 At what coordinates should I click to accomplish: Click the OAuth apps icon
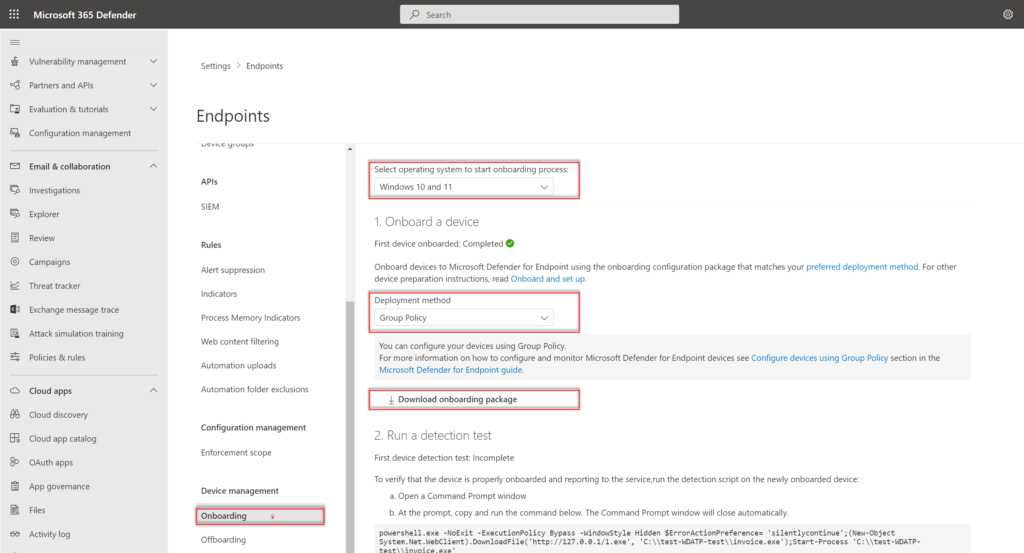(x=15, y=462)
